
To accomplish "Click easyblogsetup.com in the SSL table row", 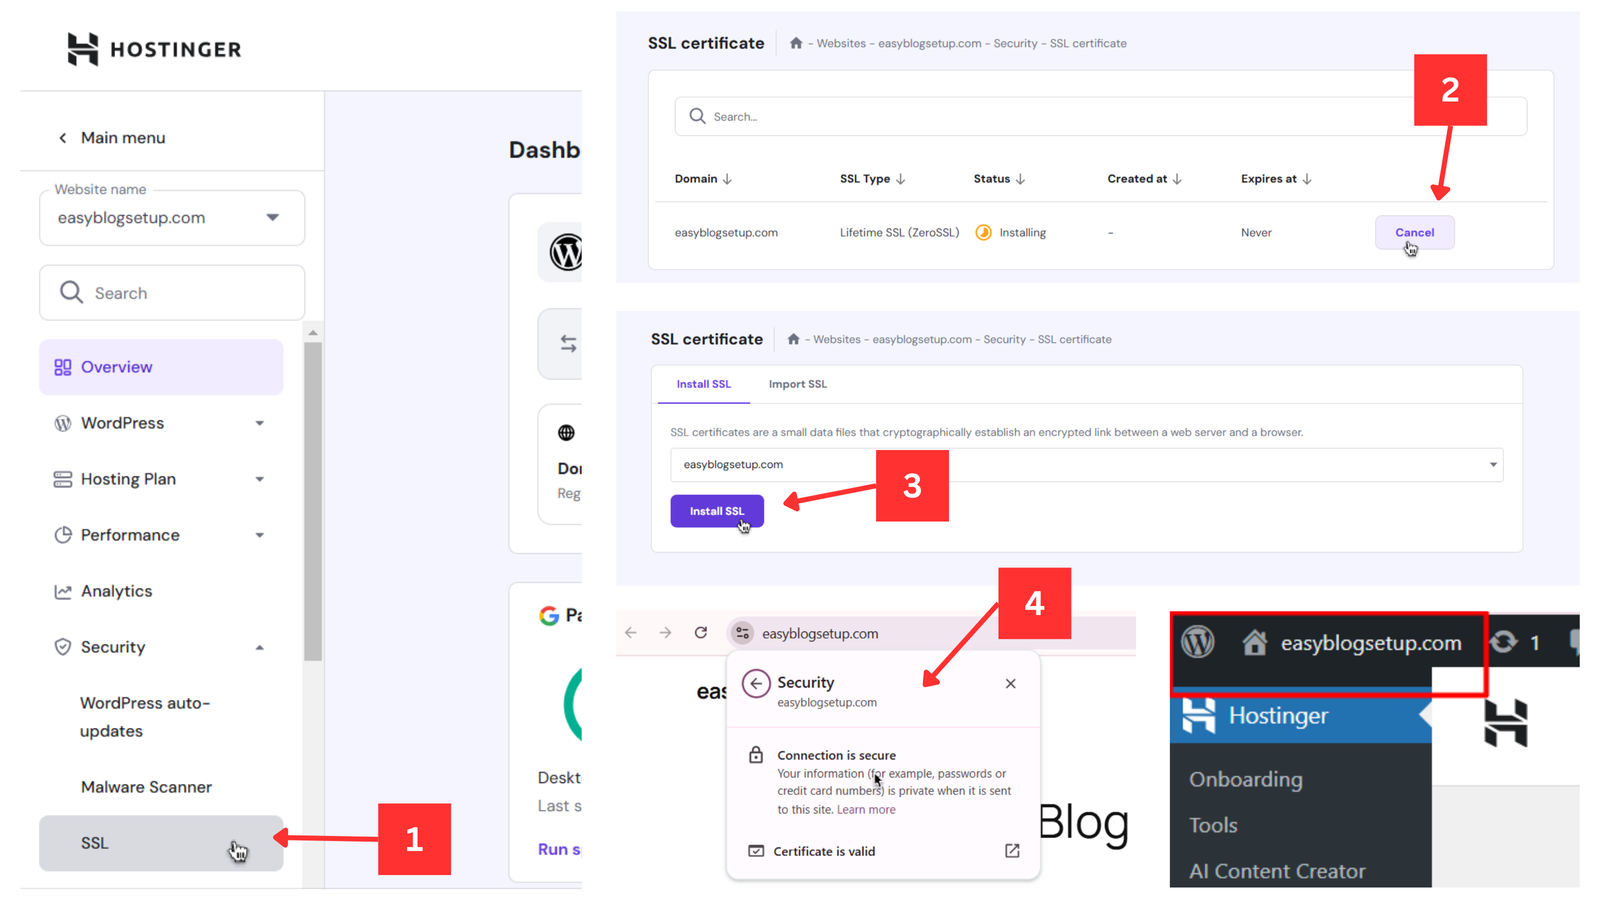I will pyautogui.click(x=726, y=232).
